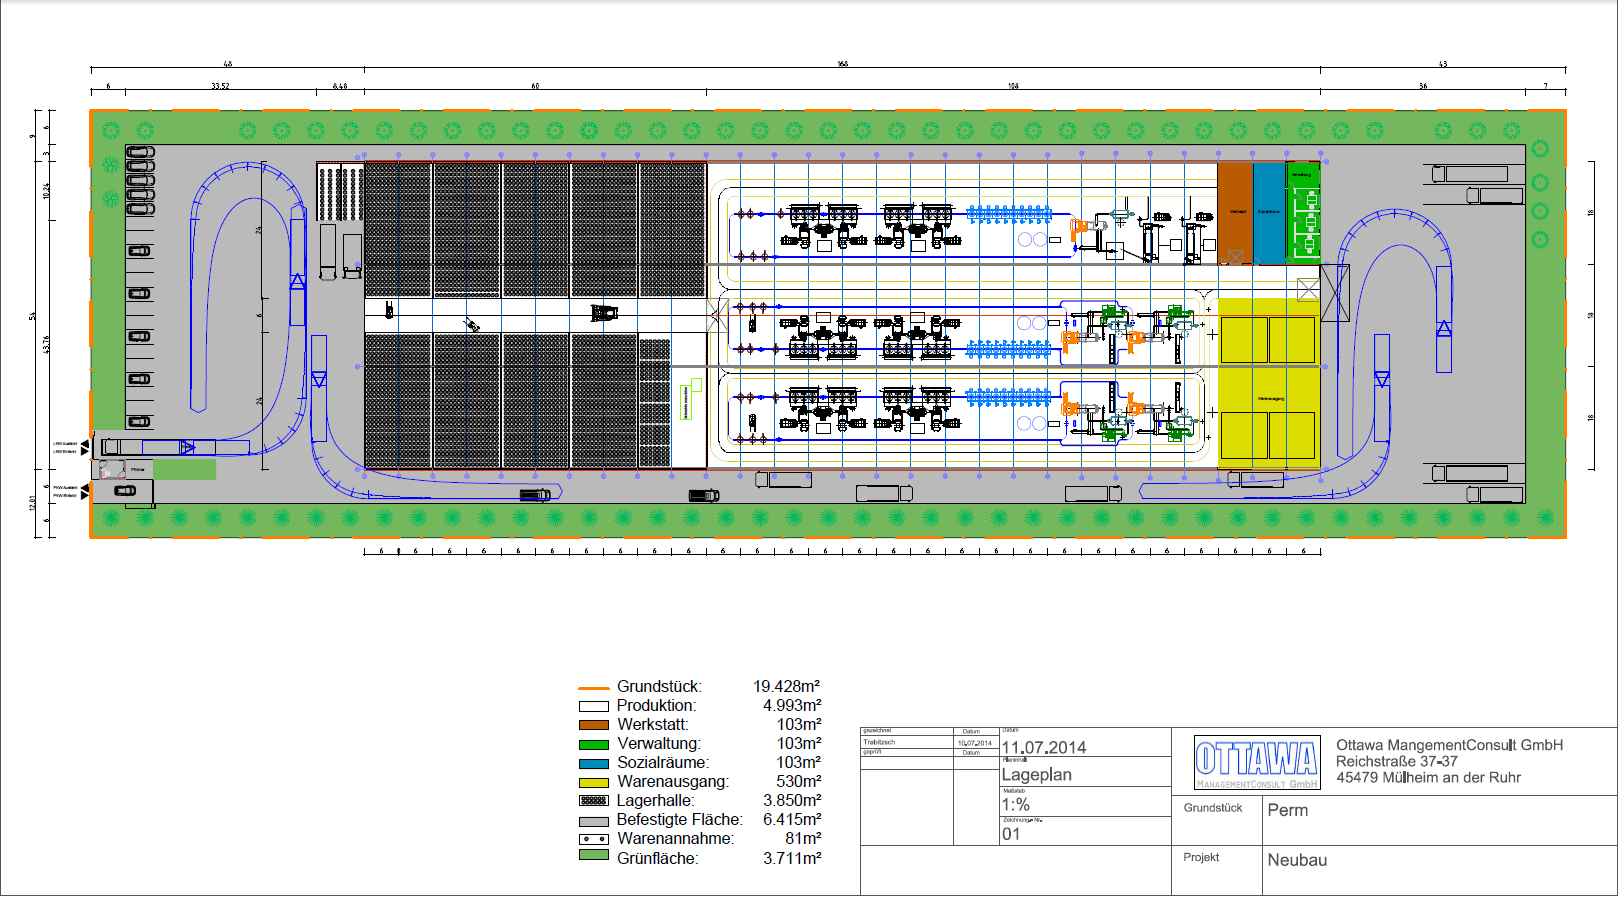
Task: Click the 3.711m² Grünfläche value
Action: coord(792,859)
